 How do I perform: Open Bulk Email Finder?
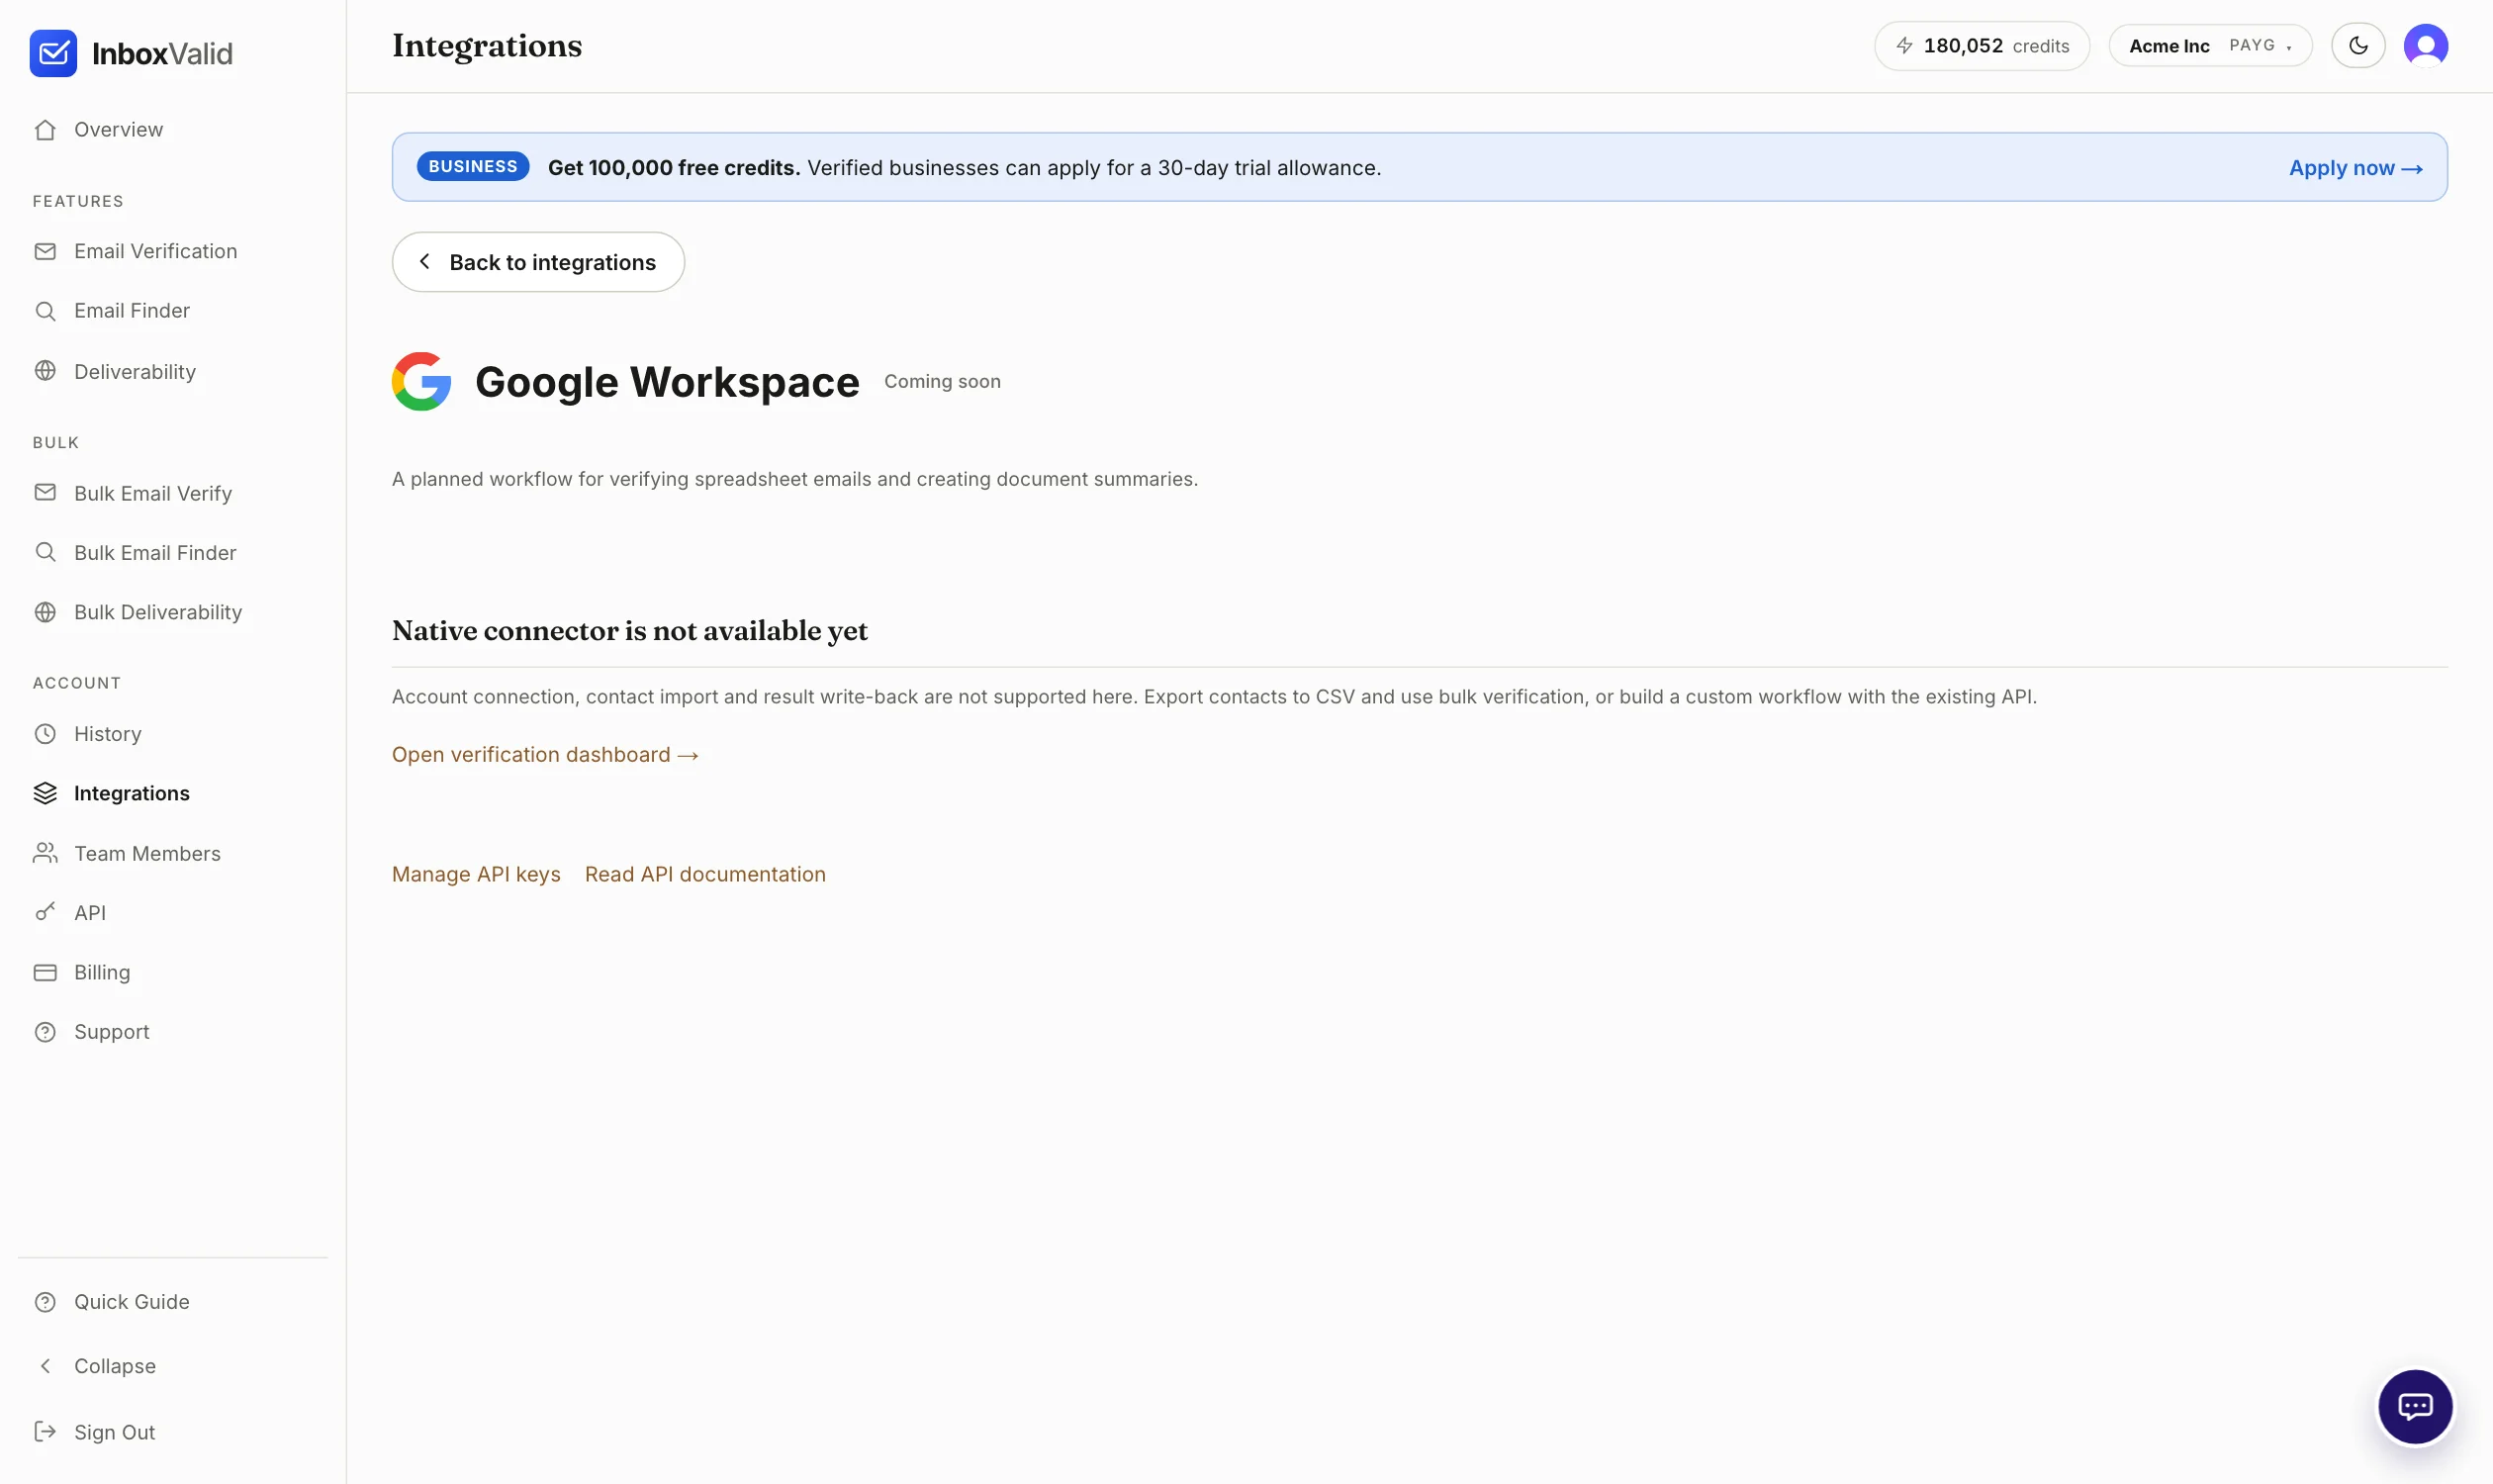154,553
